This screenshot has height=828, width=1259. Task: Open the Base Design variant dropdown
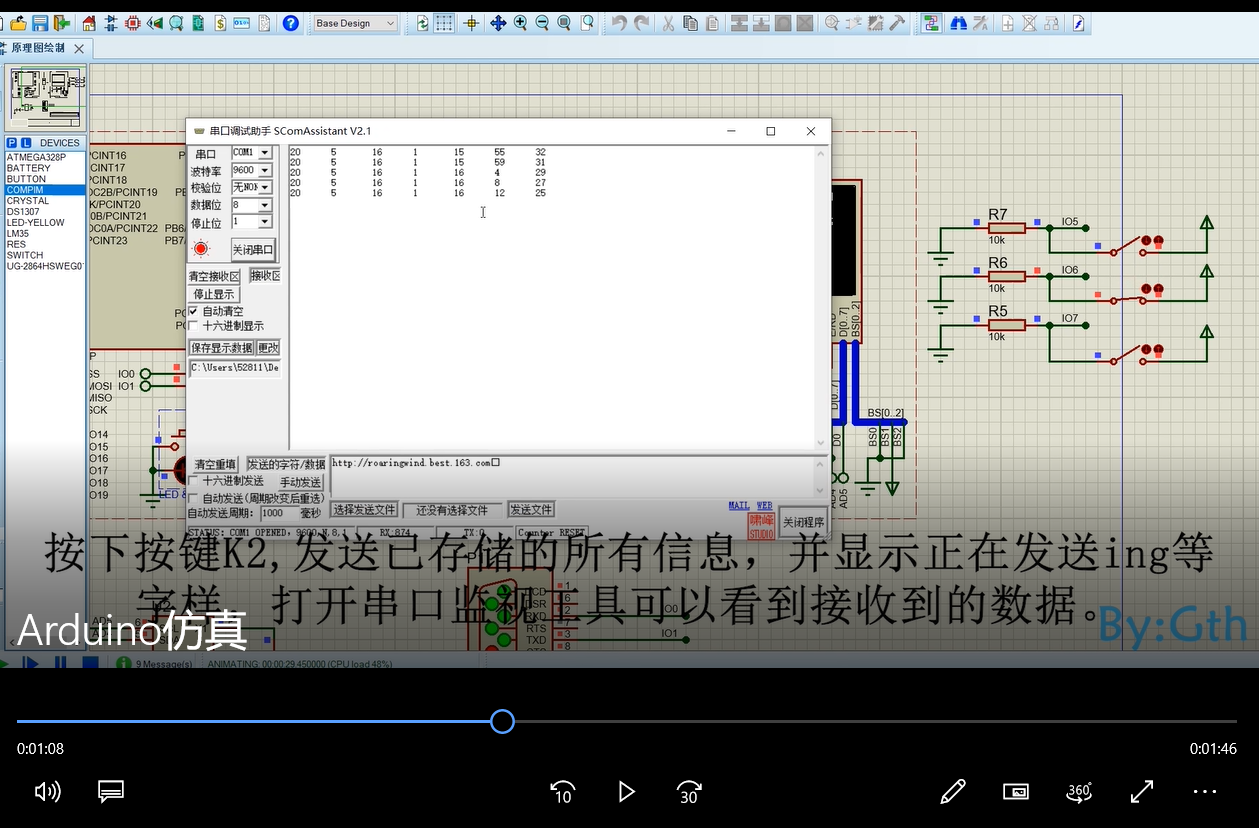click(x=355, y=23)
